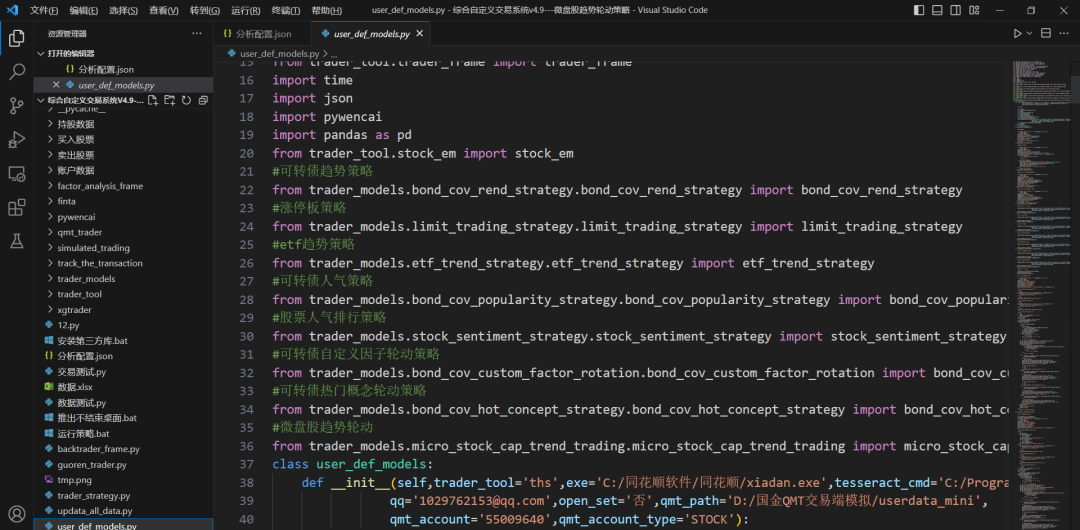Open the 终端(T) menu
Image resolution: width=1080 pixels, height=530 pixels.
286,10
